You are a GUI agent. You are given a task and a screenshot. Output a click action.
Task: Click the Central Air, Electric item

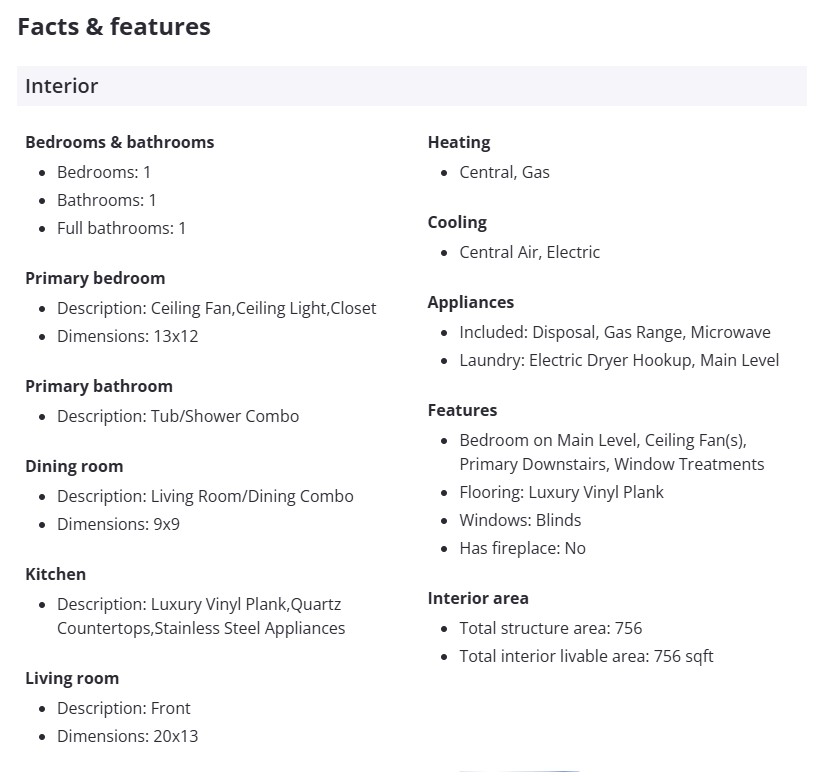point(529,252)
